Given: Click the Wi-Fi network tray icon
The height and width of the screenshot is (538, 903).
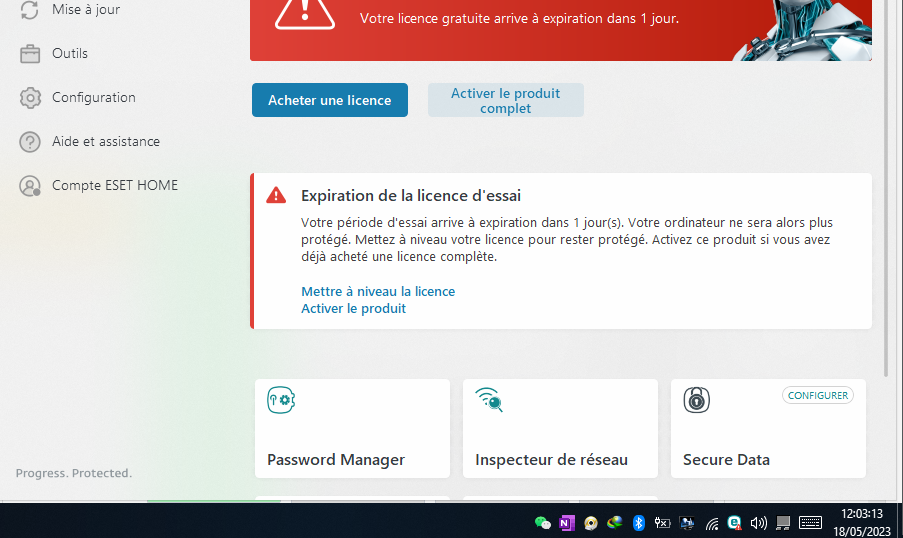Looking at the screenshot, I should tap(712, 523).
